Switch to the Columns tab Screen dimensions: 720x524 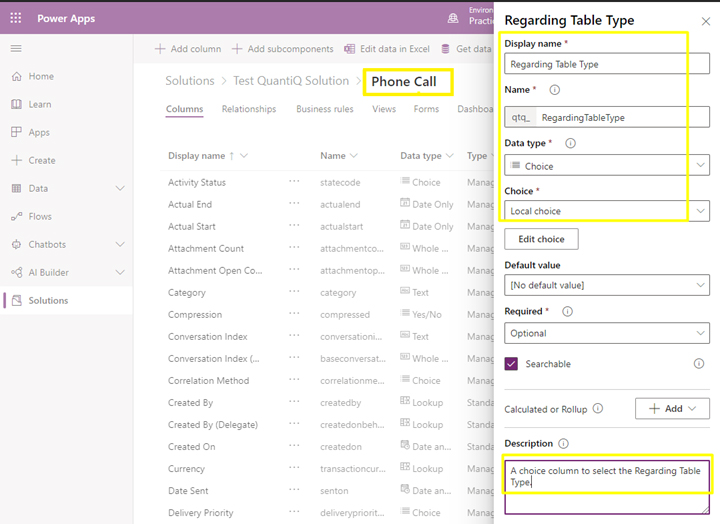tap(184, 109)
